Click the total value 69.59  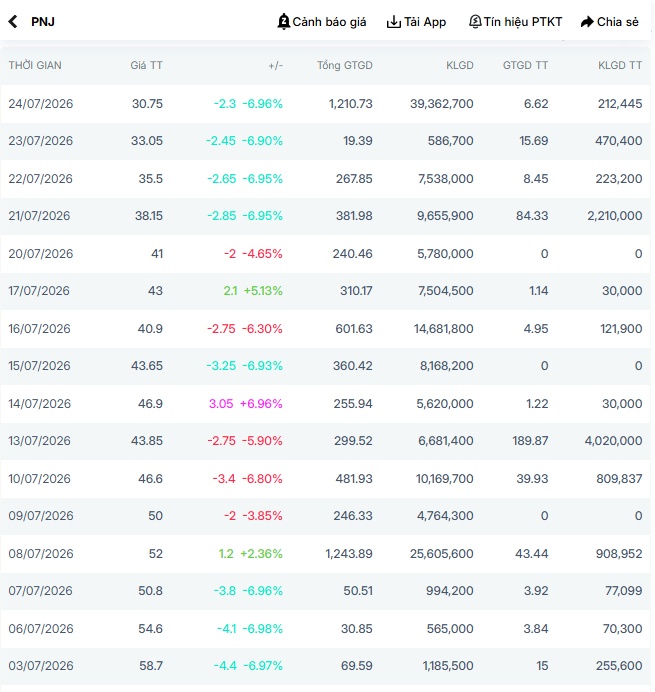[x=357, y=666]
